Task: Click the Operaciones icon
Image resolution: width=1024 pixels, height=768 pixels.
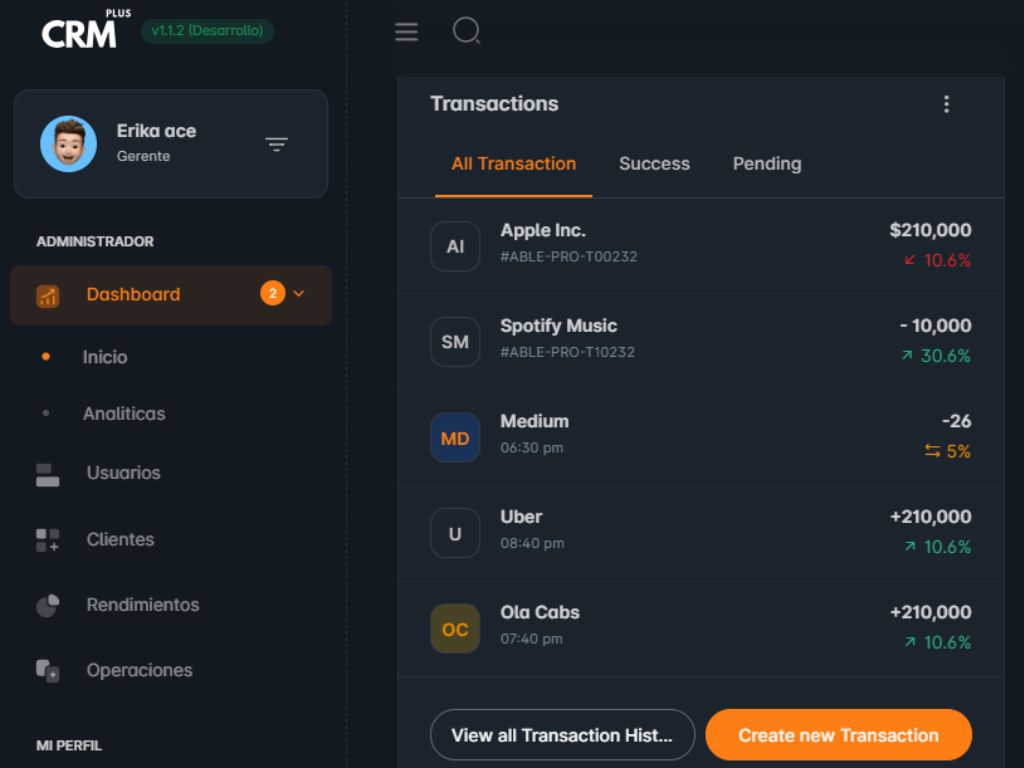Action: (48, 671)
